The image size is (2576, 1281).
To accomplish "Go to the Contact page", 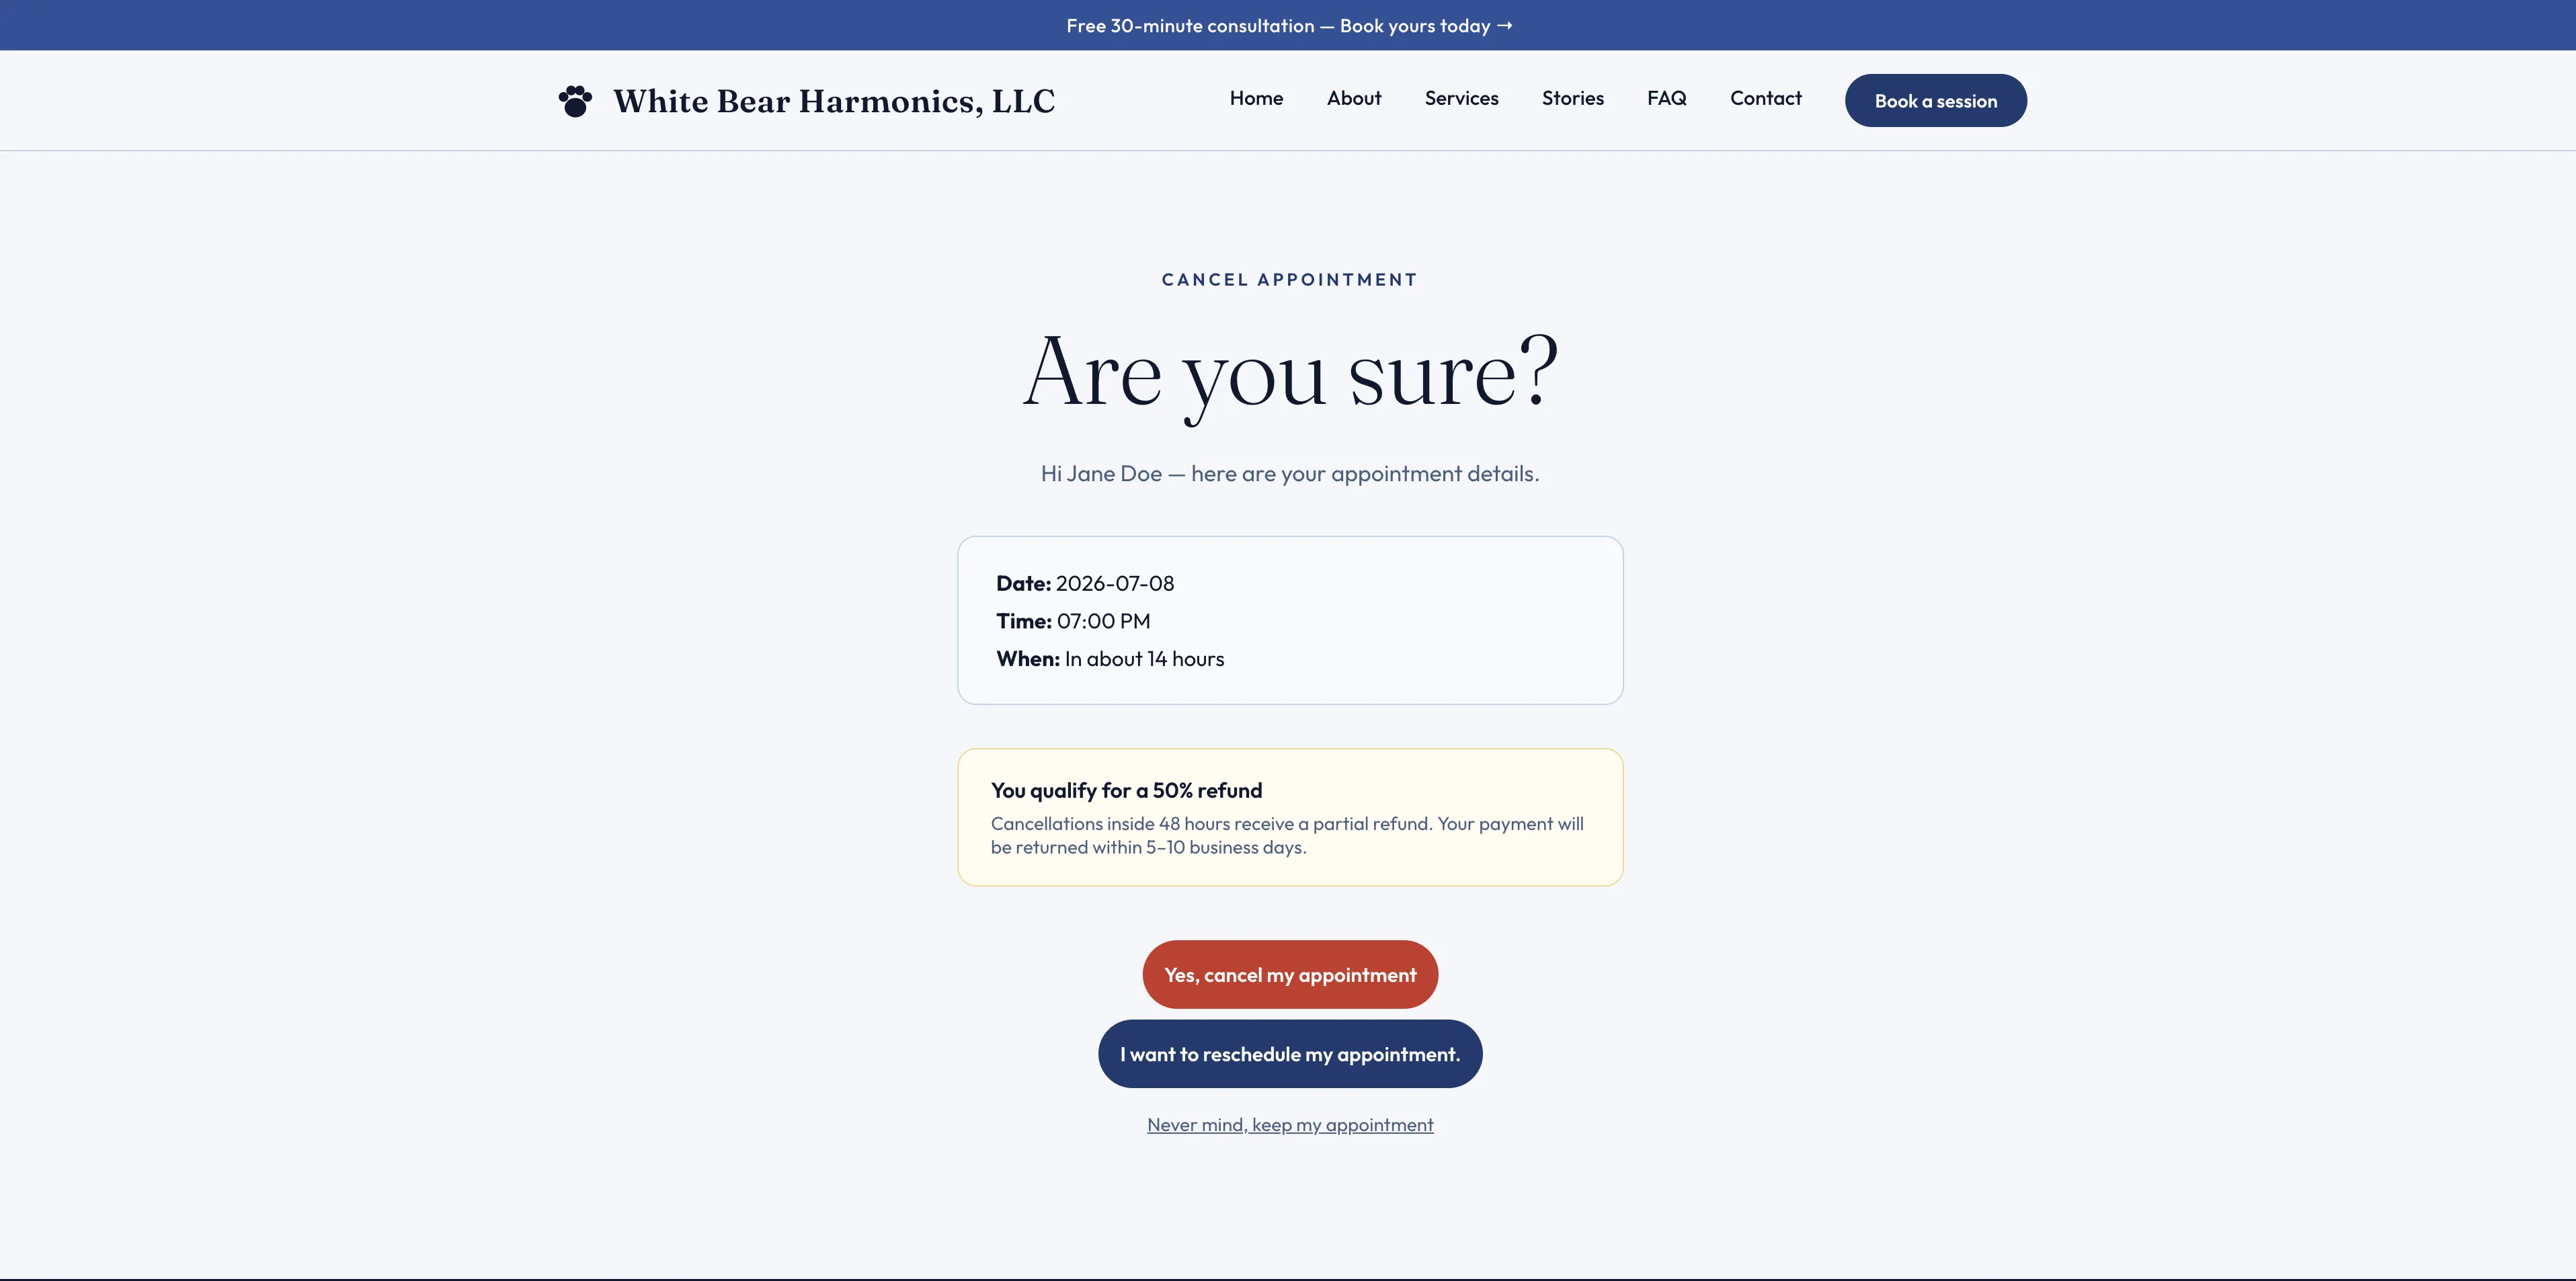I will point(1765,98).
